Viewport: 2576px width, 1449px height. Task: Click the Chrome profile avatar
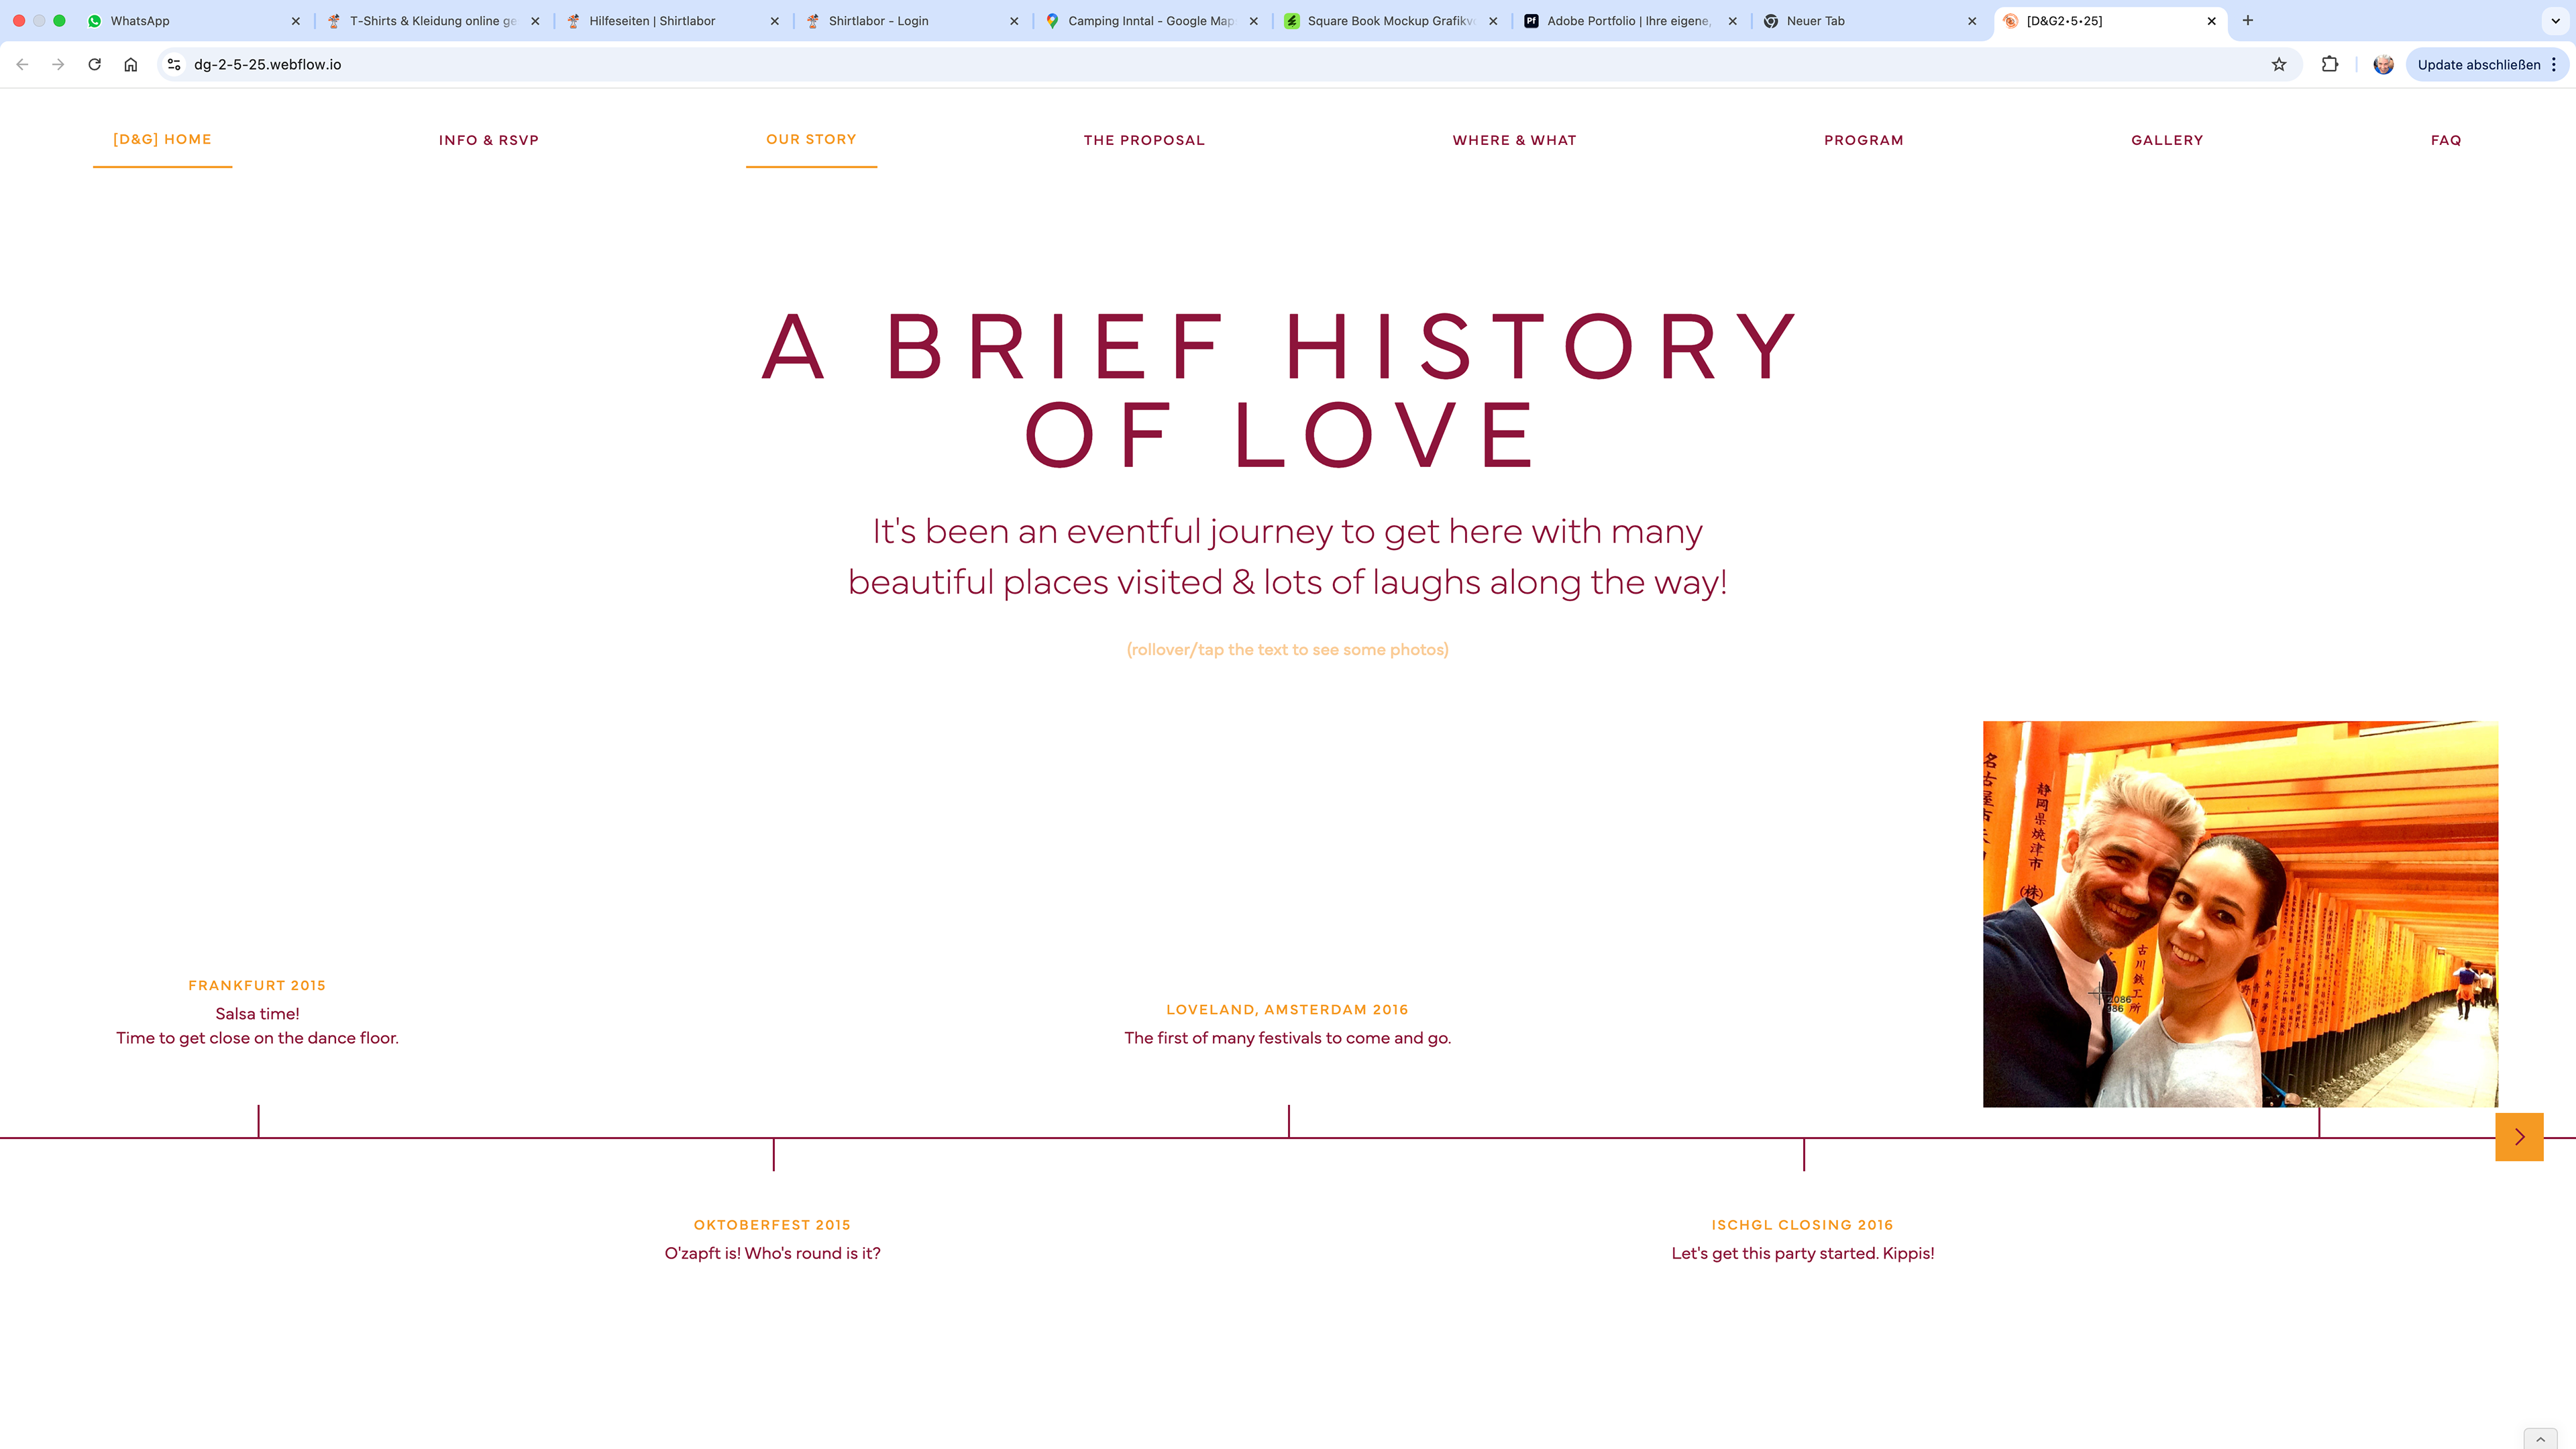pos(2383,64)
